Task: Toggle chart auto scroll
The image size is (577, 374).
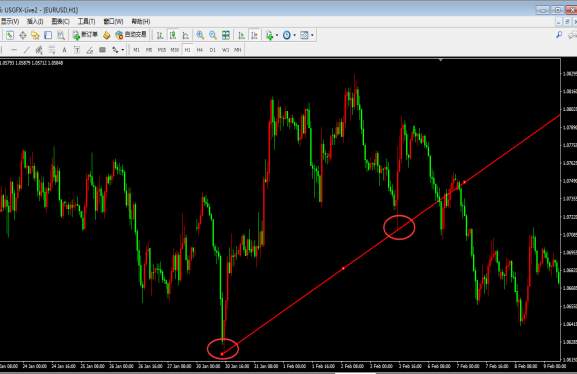Action: 241,35
